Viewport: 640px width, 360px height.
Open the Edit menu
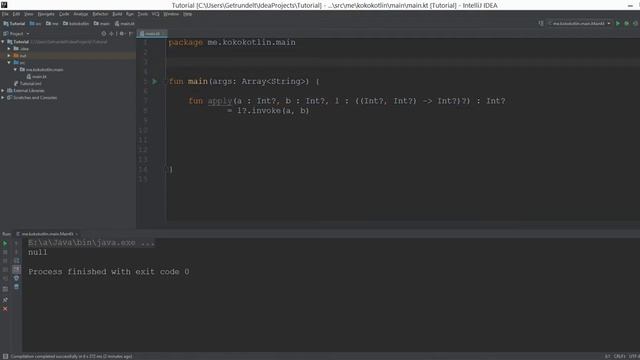click(x=16, y=14)
